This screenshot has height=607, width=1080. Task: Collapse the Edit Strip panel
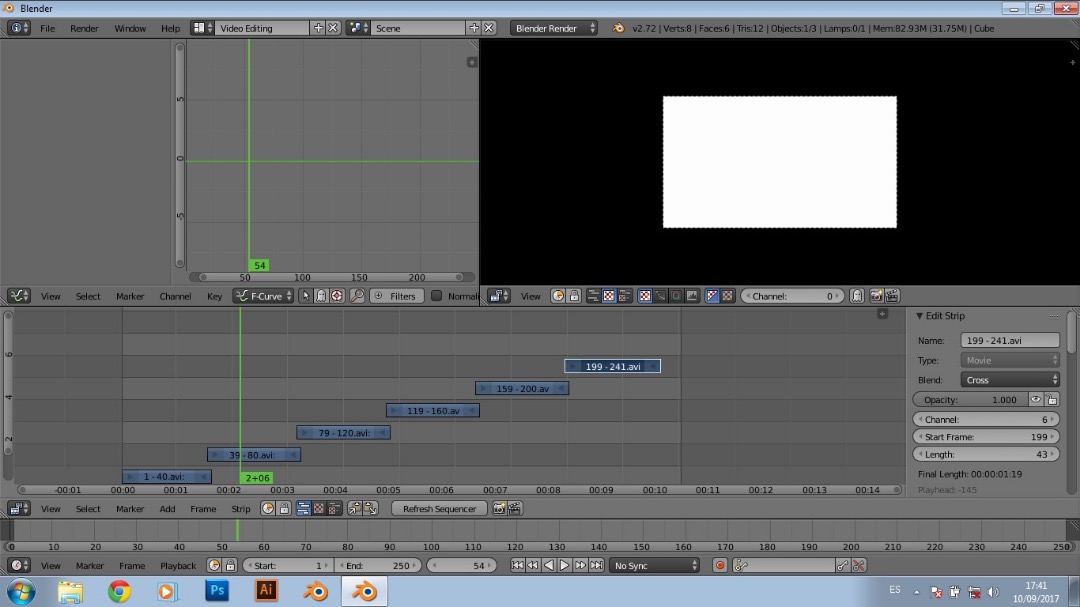point(920,316)
